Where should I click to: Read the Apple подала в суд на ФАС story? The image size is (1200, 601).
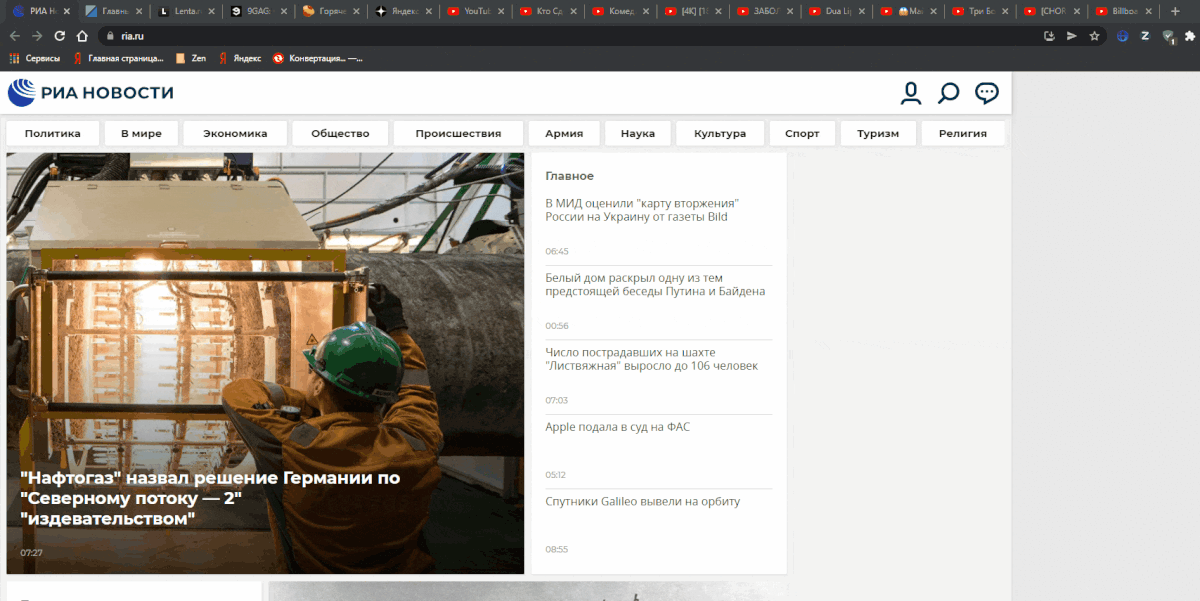617,427
